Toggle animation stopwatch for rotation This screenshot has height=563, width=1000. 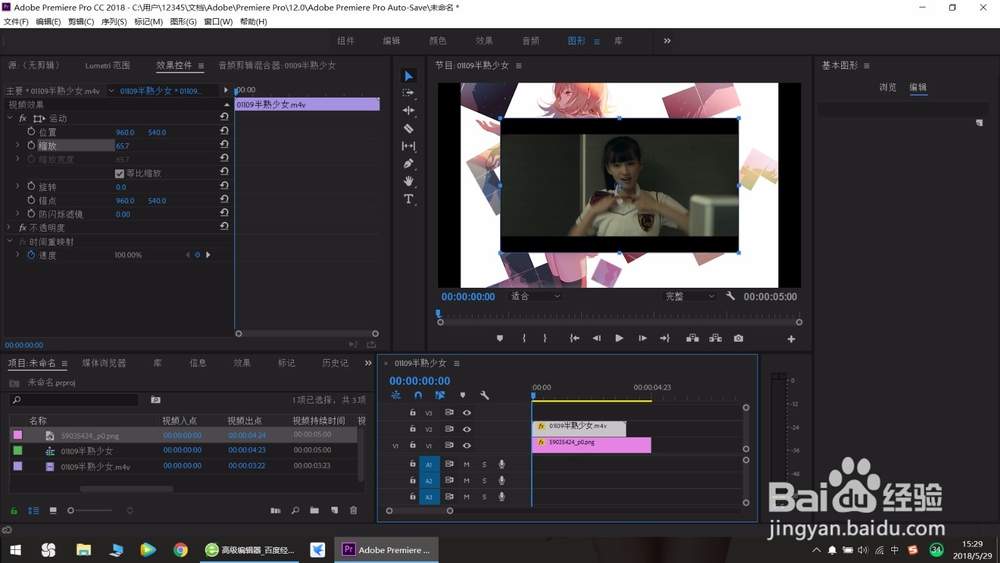coord(31,186)
